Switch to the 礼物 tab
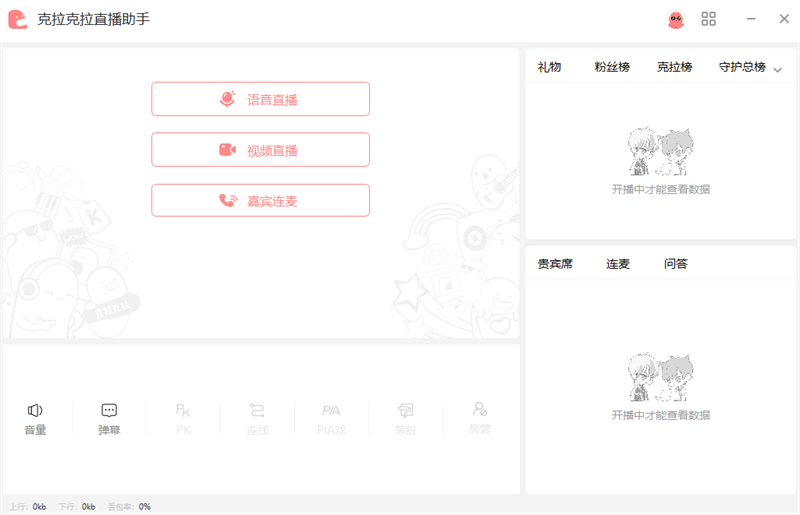Viewport: 800px width, 515px height. 549,67
